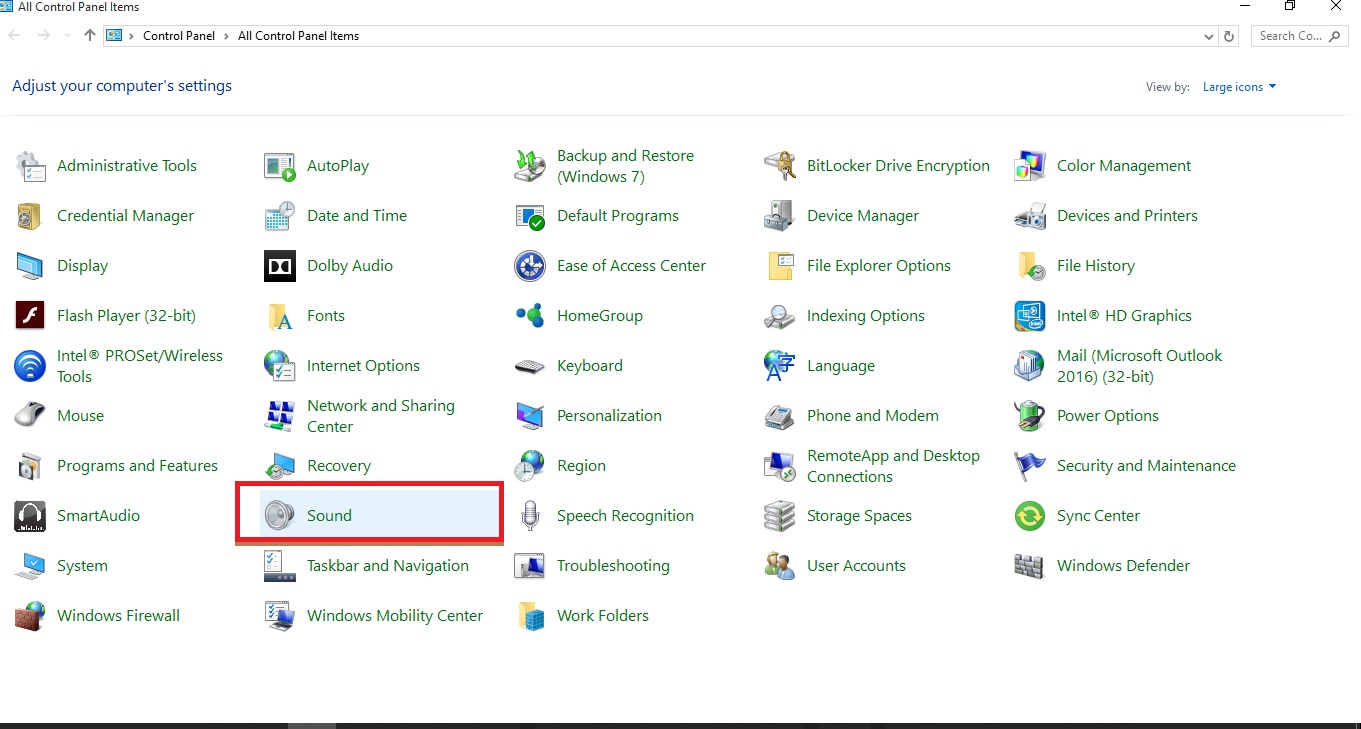Open the System icon
This screenshot has width=1361, height=729.
click(x=31, y=566)
